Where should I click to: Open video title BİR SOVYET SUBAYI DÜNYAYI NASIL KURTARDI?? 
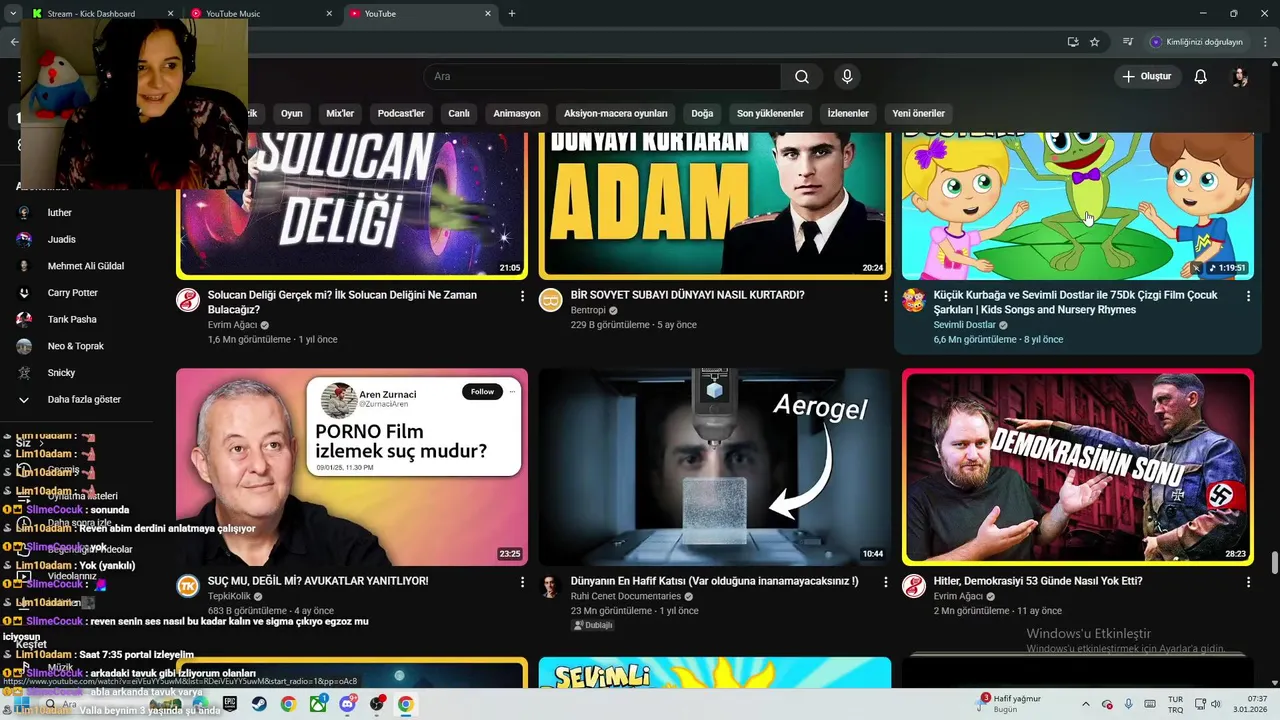pos(687,295)
